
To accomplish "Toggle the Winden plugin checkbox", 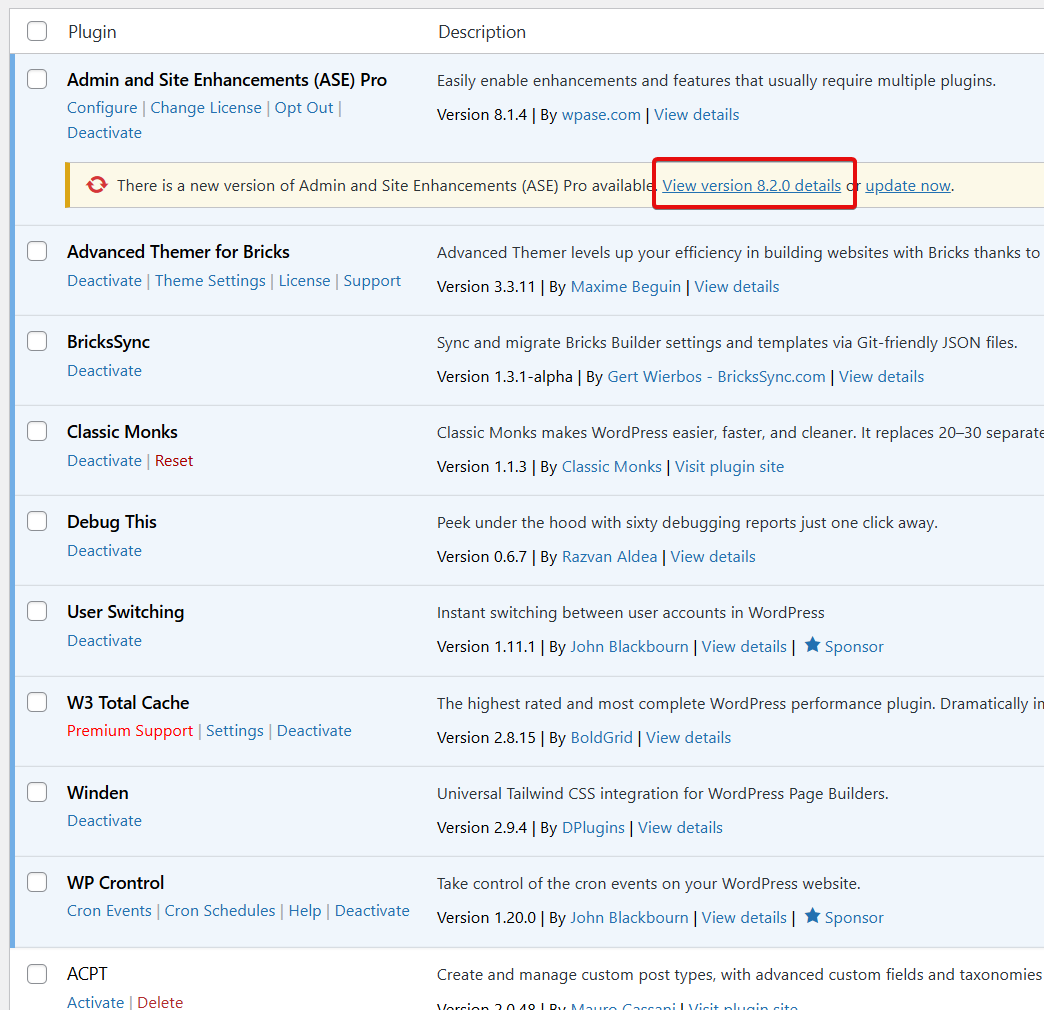I will click(37, 792).
